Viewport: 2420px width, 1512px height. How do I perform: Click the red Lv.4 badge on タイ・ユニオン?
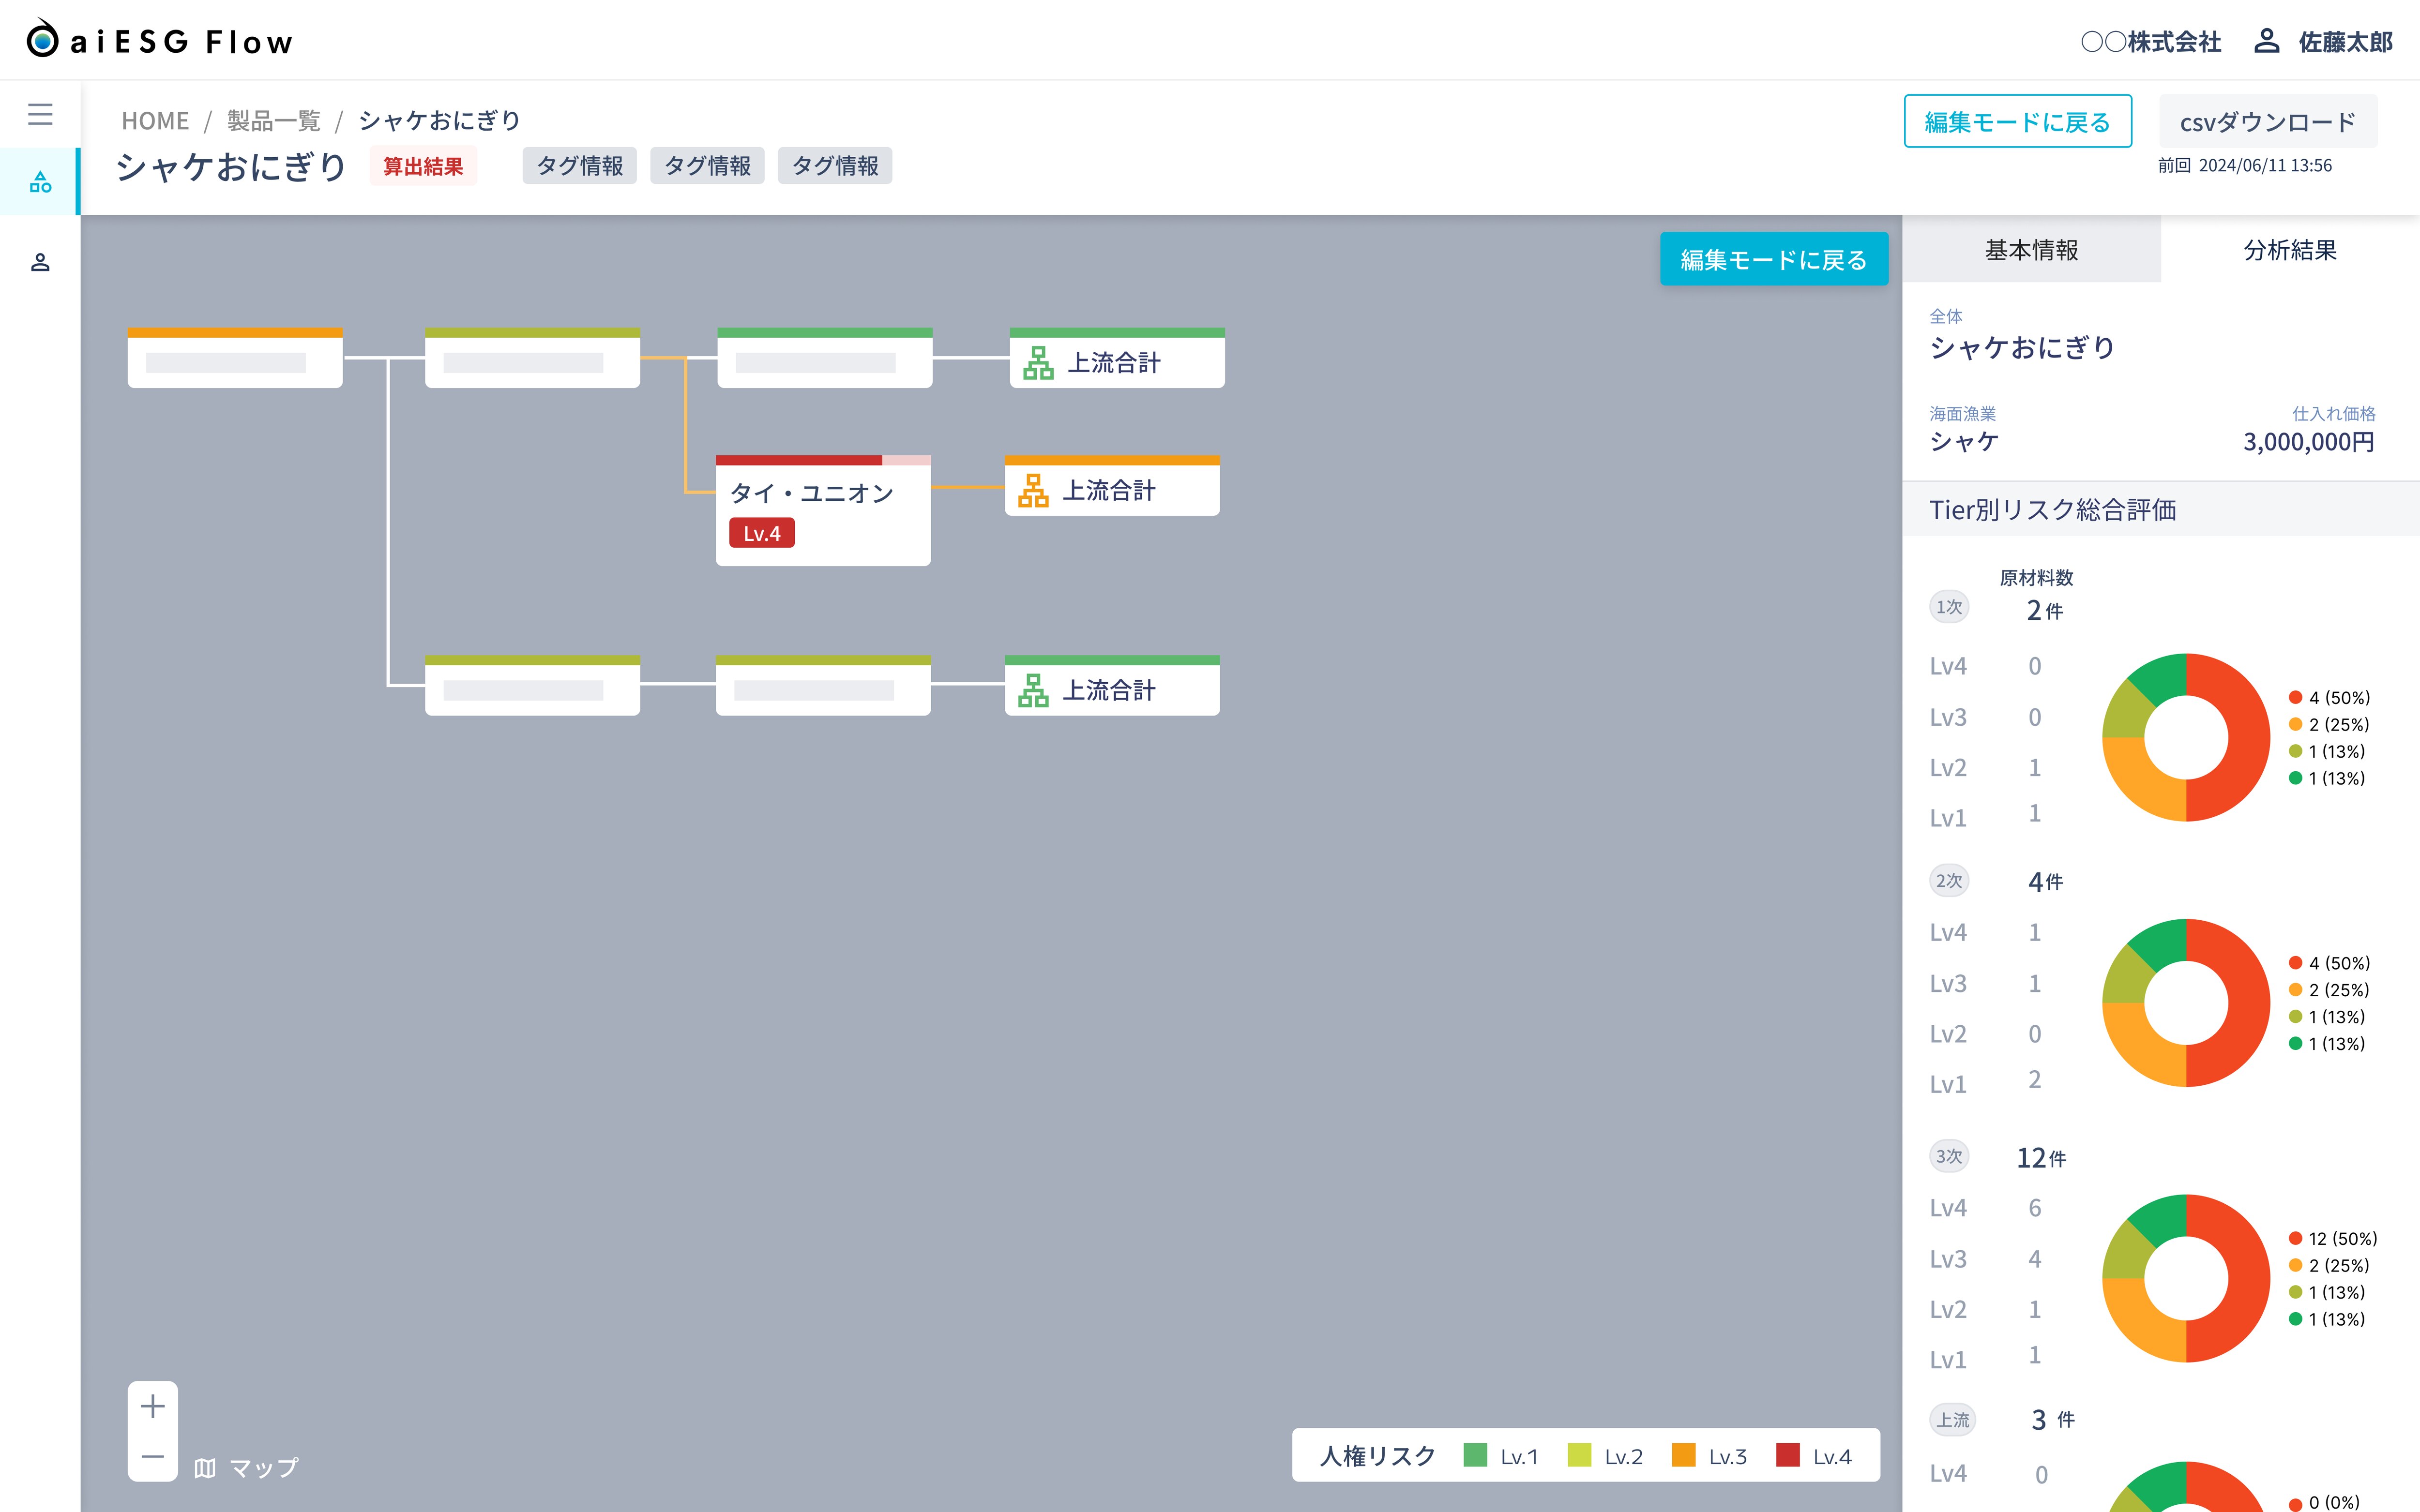(x=762, y=533)
